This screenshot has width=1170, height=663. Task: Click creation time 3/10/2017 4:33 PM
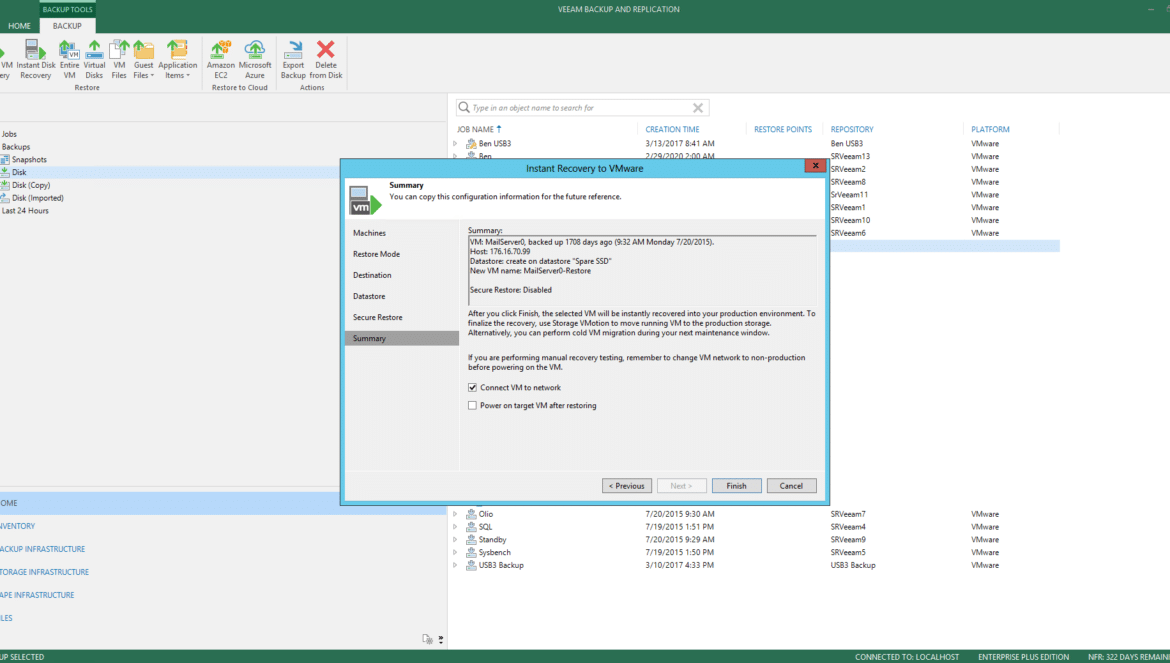679,565
